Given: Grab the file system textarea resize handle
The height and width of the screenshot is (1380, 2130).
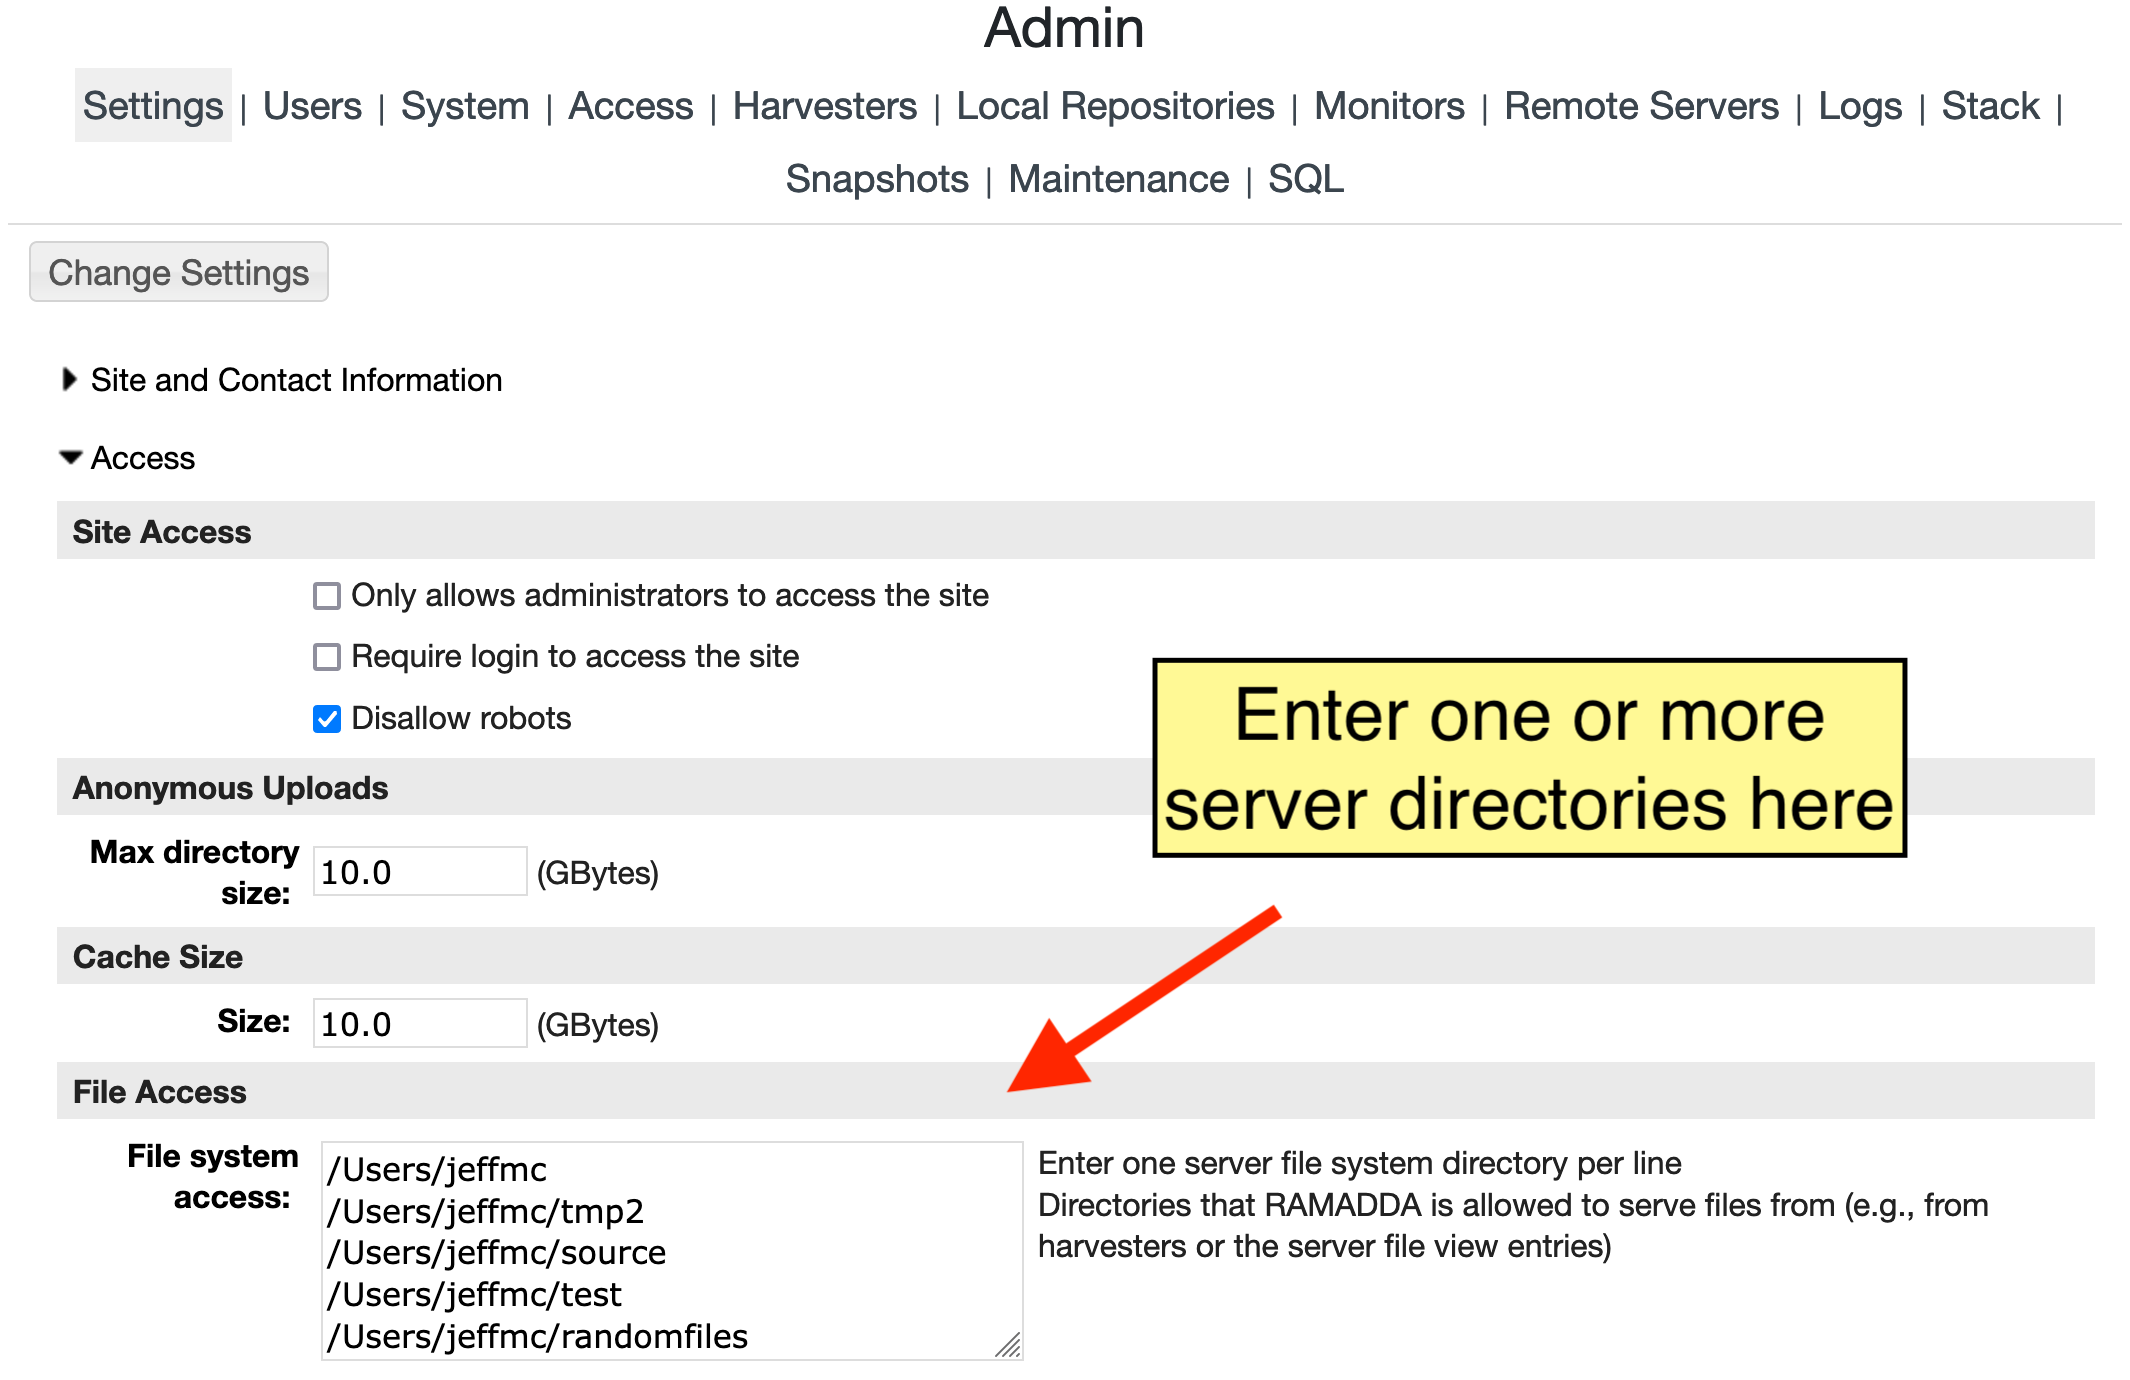Looking at the screenshot, I should tap(1008, 1346).
